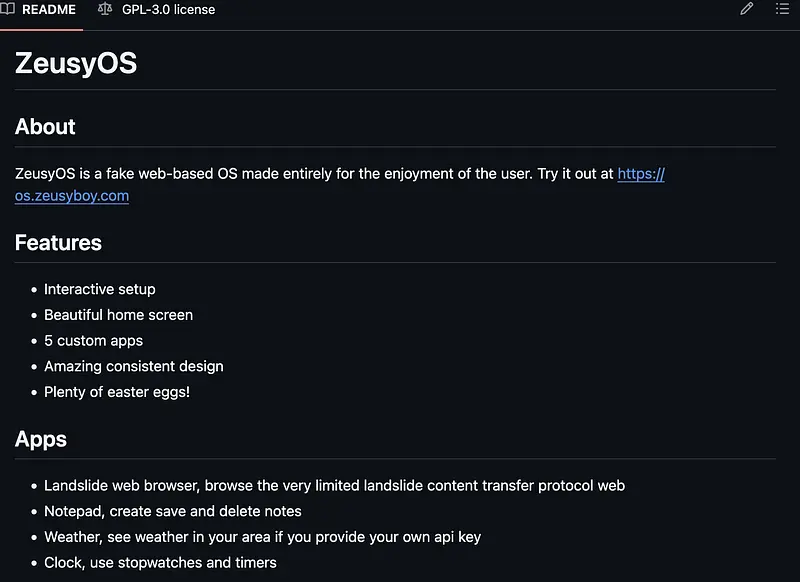This screenshot has width=800, height=582.
Task: Click the pencil edit file icon
Action: point(746,9)
